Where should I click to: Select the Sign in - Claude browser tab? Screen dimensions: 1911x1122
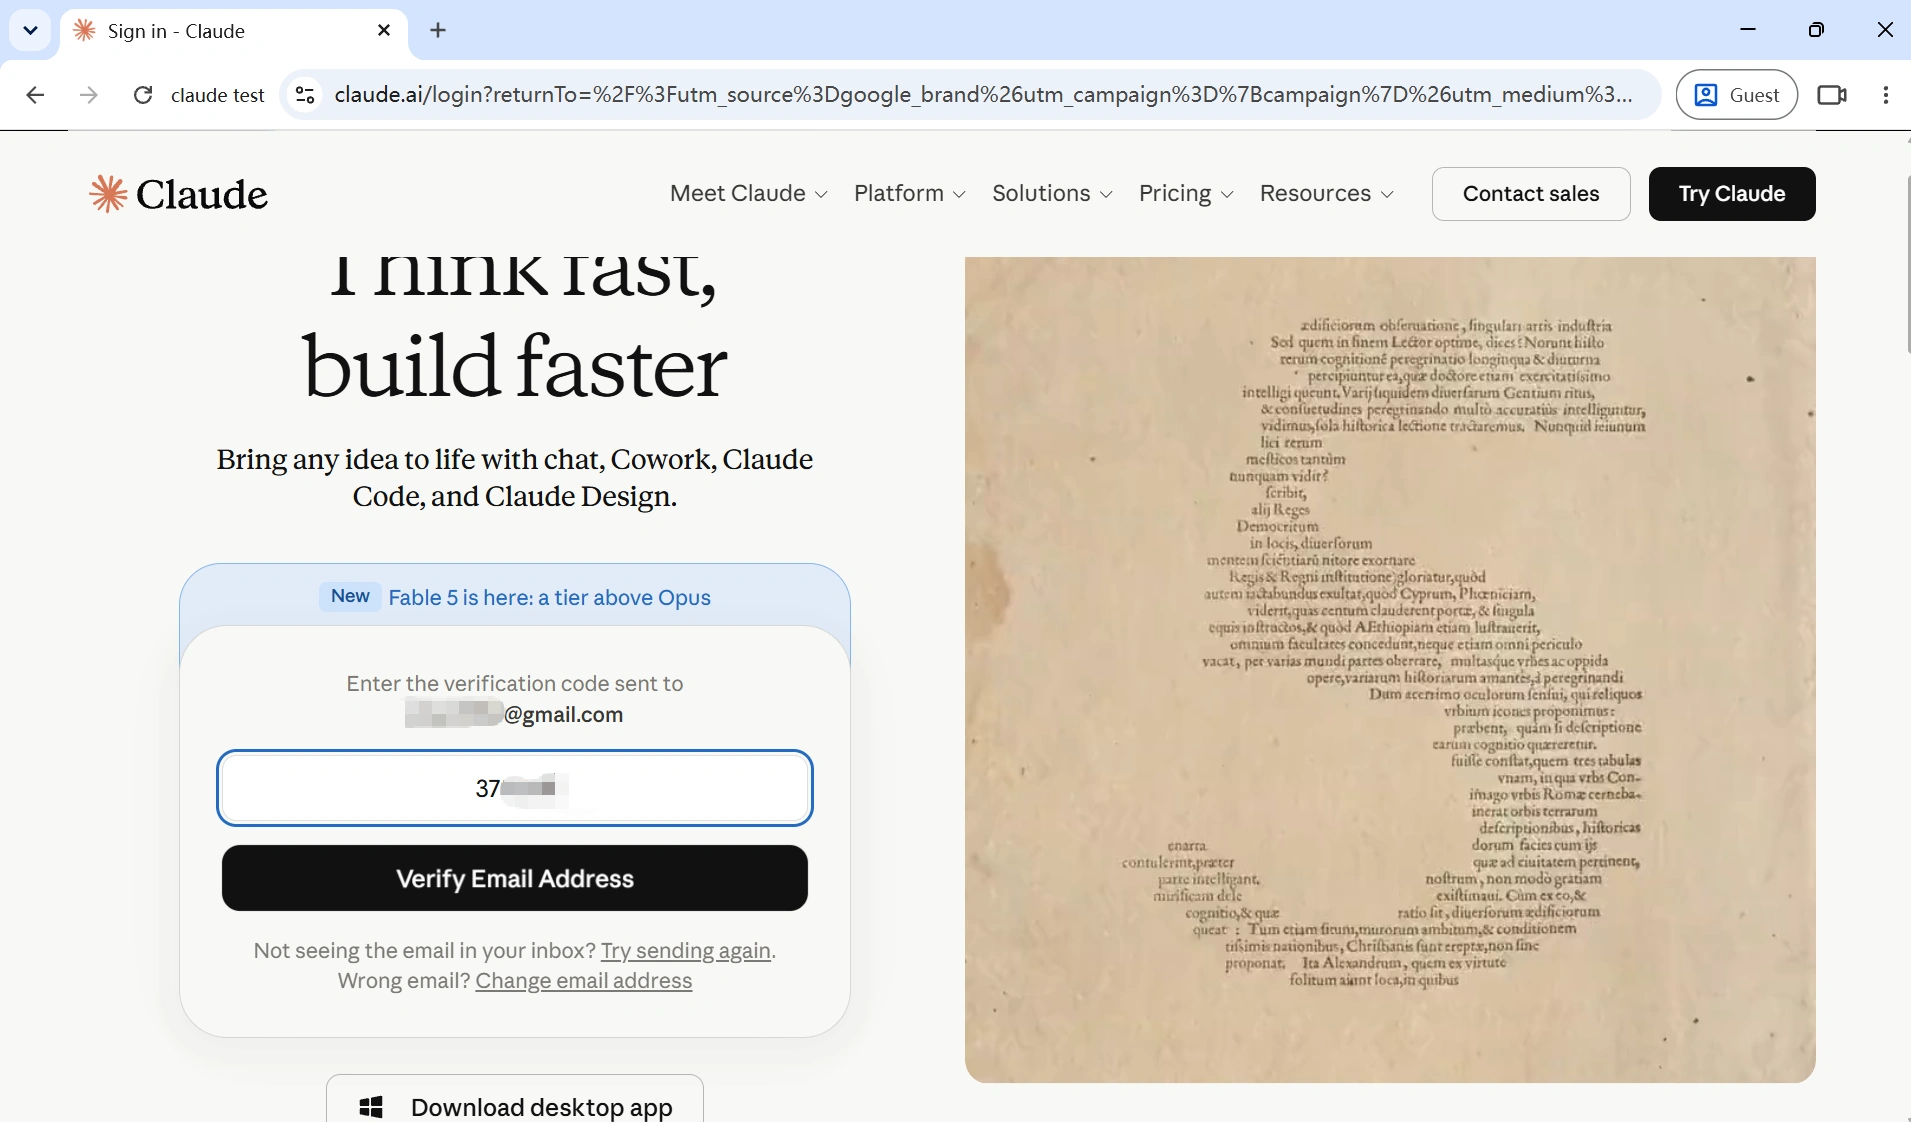235,31
